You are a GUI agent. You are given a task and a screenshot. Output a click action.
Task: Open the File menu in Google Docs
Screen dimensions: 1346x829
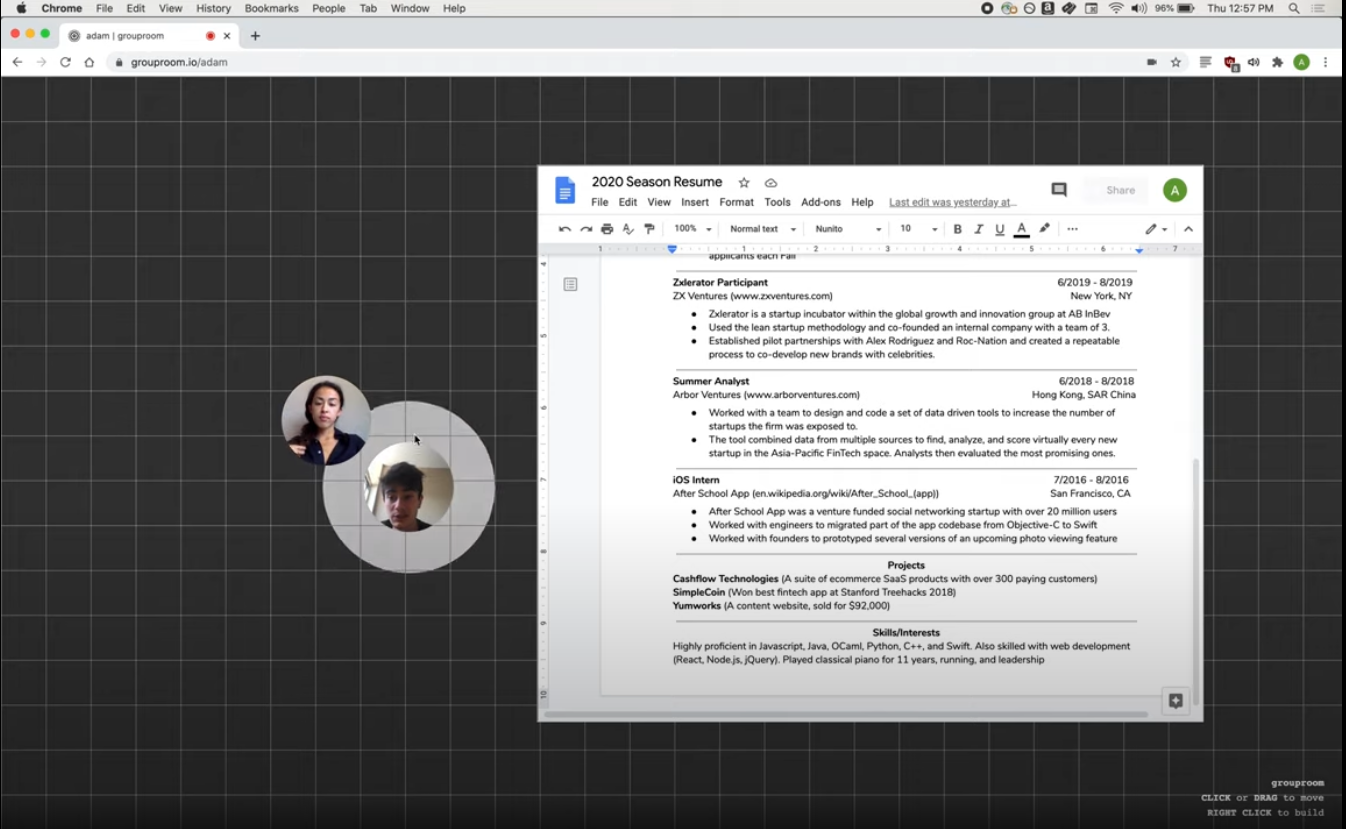[x=600, y=202]
